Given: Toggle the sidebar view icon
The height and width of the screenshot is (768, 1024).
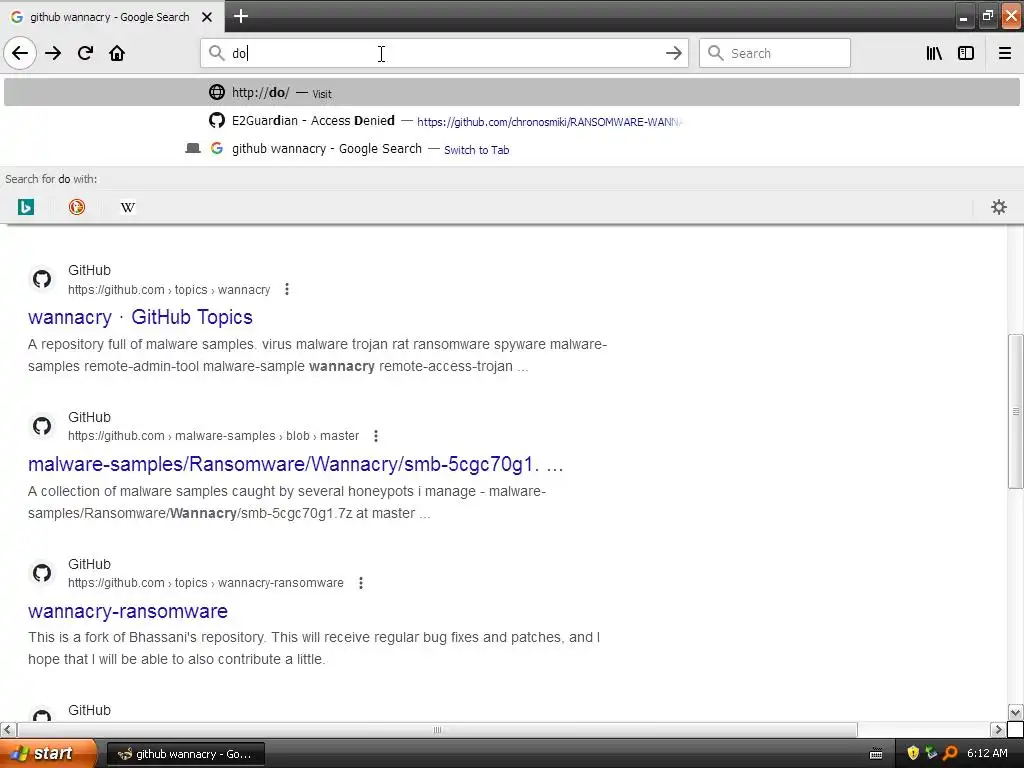Looking at the screenshot, I should click(x=966, y=53).
